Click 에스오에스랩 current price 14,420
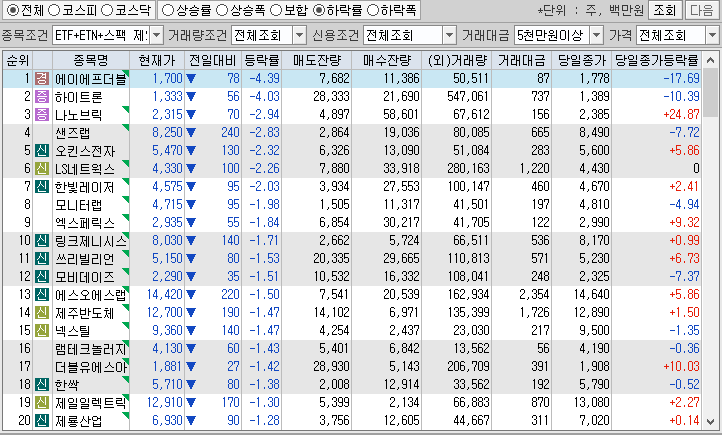This screenshot has width=722, height=435. [165, 295]
